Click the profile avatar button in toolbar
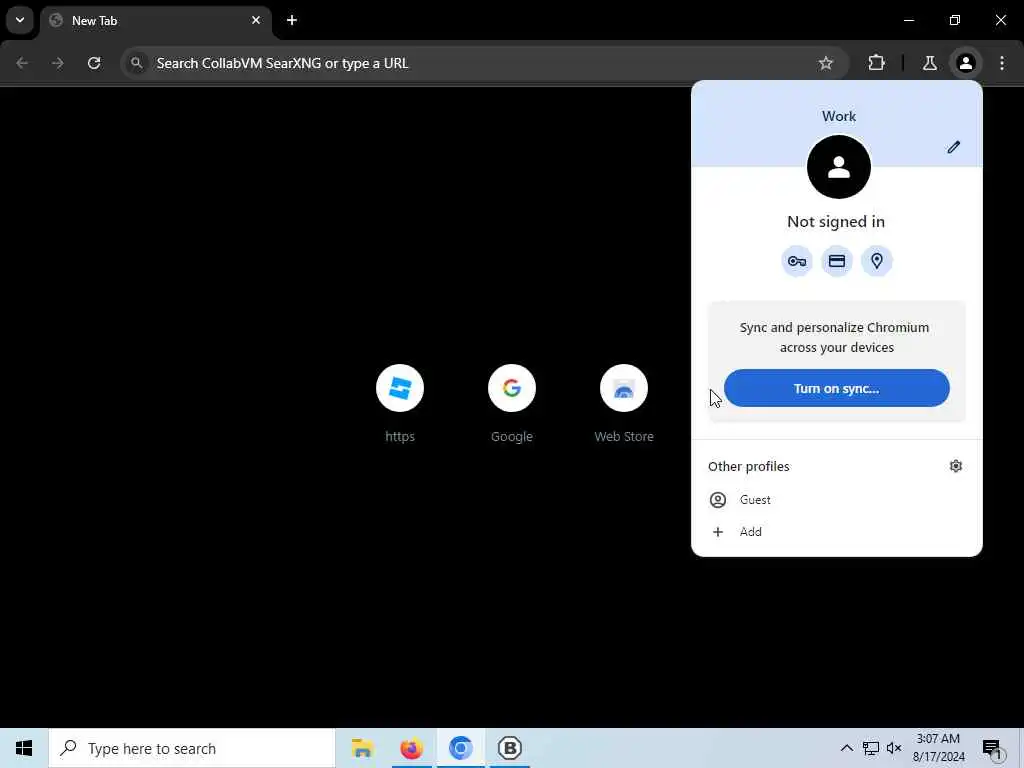1024x768 pixels. click(x=965, y=63)
